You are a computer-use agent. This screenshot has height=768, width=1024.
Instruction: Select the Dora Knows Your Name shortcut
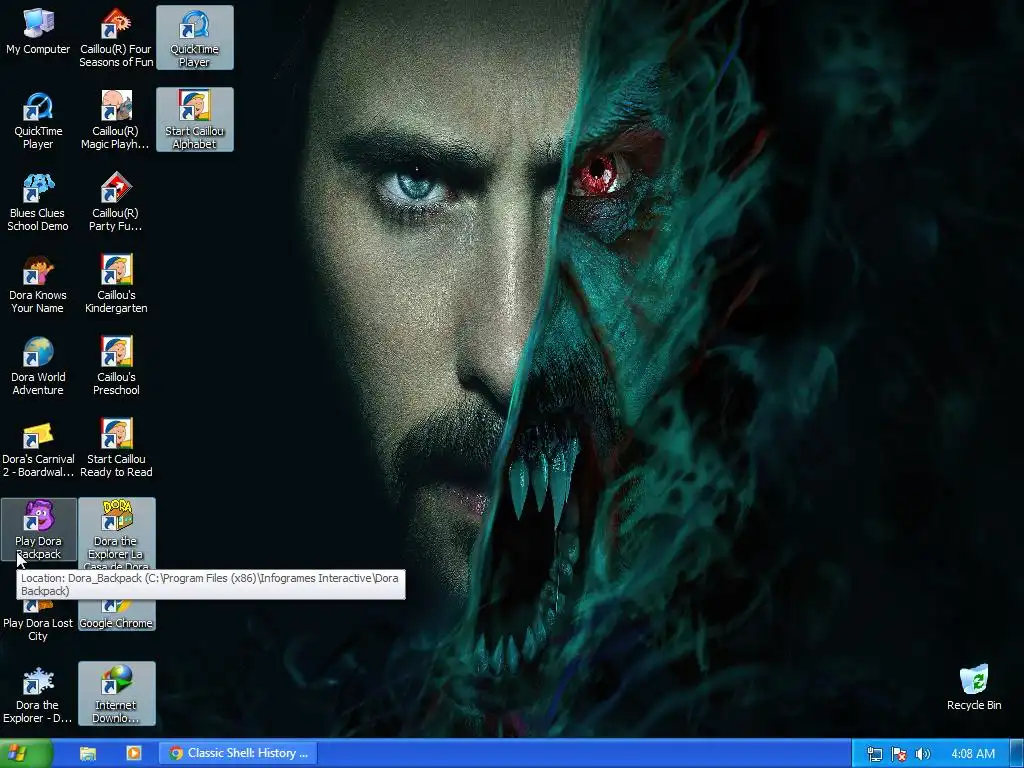point(38,285)
